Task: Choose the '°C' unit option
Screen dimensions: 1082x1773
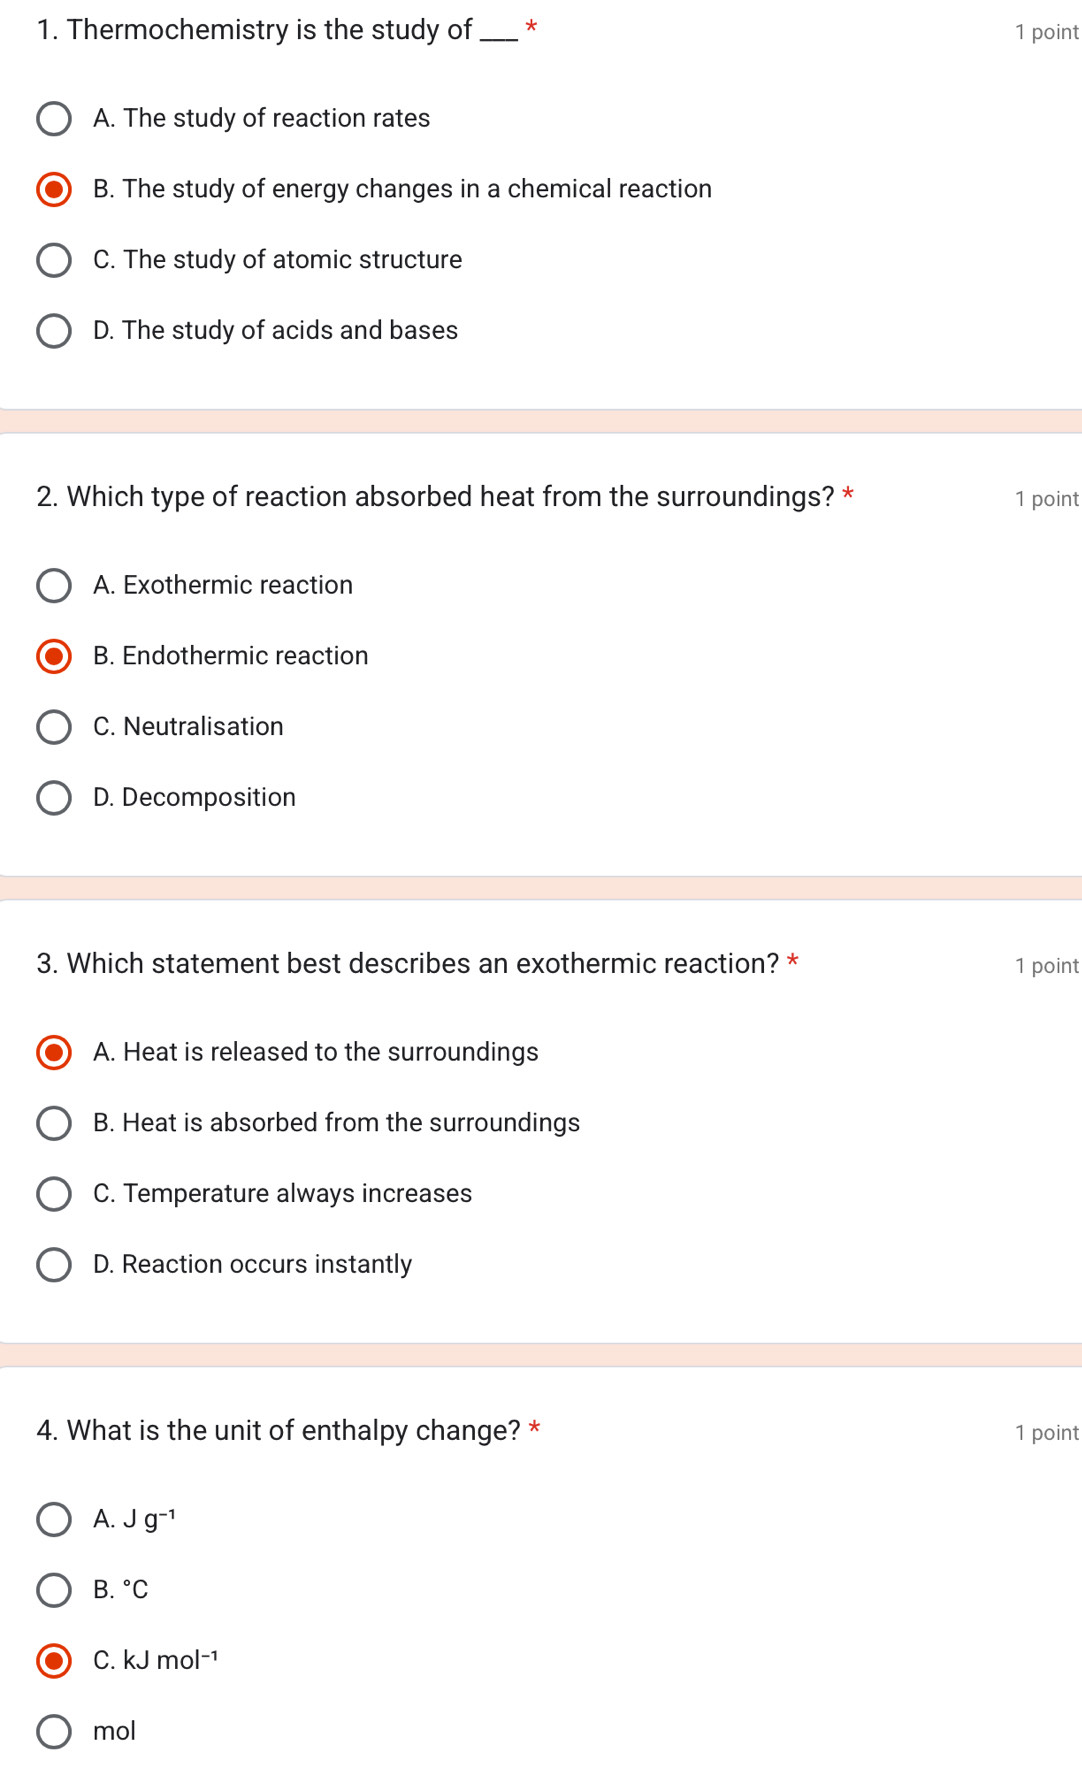Action: pyautogui.click(x=54, y=1590)
